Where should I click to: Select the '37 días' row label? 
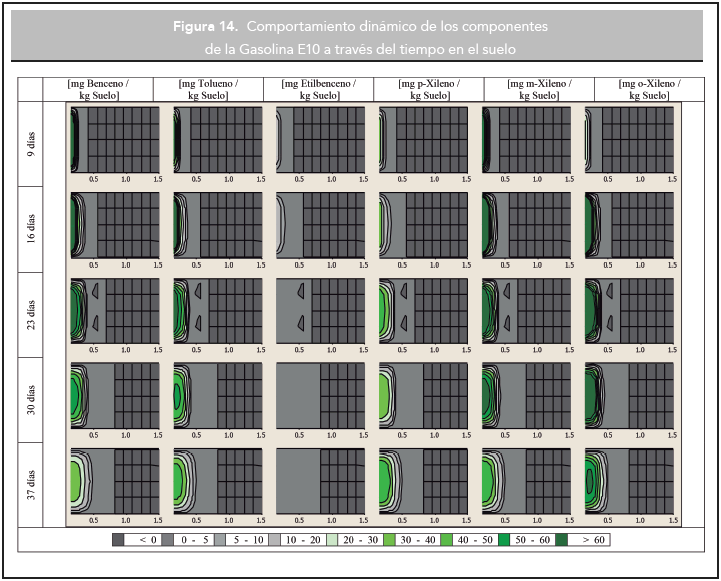(31, 484)
